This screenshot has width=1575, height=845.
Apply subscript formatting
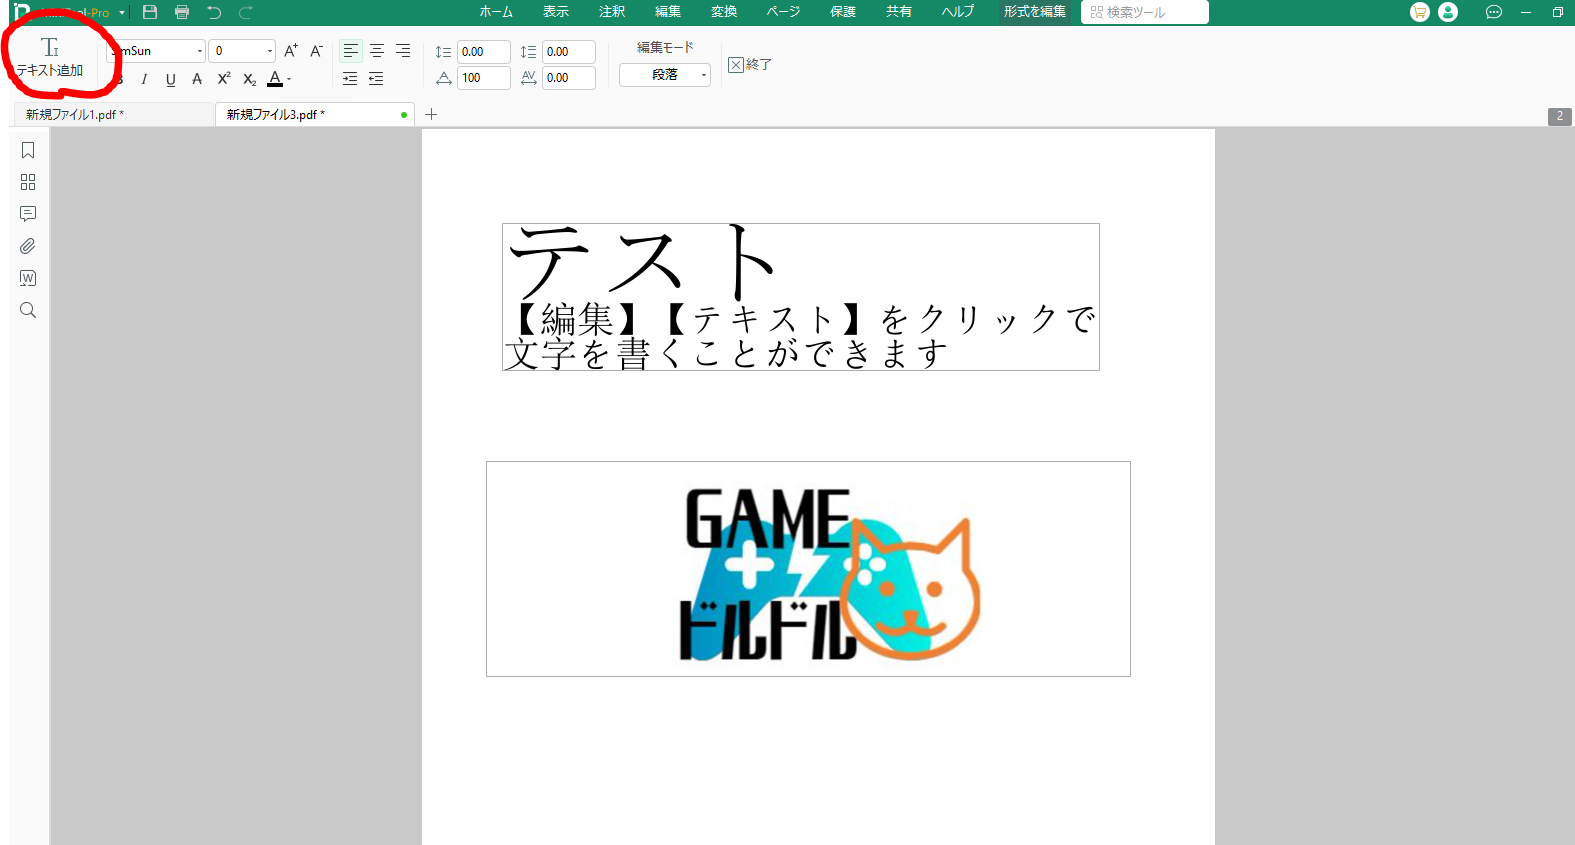[x=250, y=79]
